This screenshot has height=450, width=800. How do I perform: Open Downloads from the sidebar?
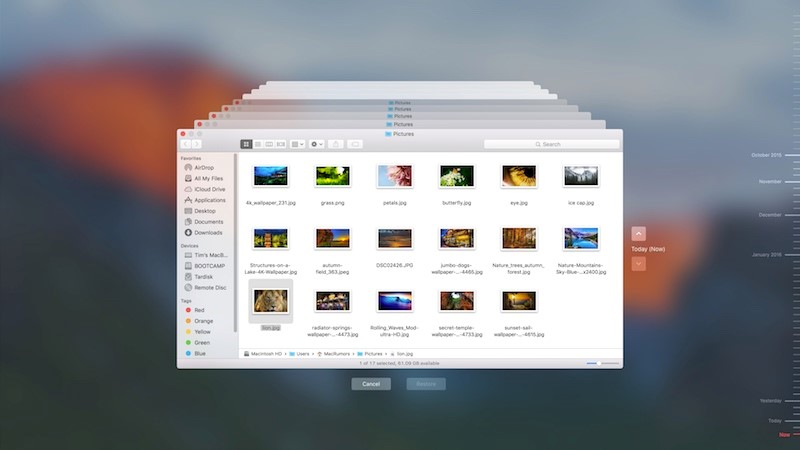pyautogui.click(x=208, y=232)
